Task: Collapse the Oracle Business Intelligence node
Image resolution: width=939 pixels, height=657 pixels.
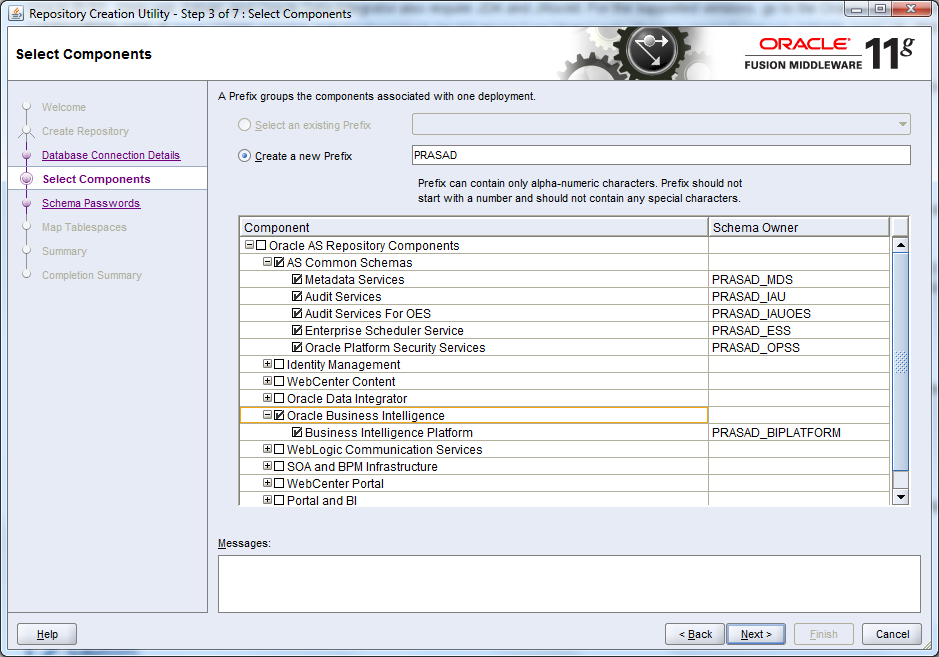Action: (268, 414)
